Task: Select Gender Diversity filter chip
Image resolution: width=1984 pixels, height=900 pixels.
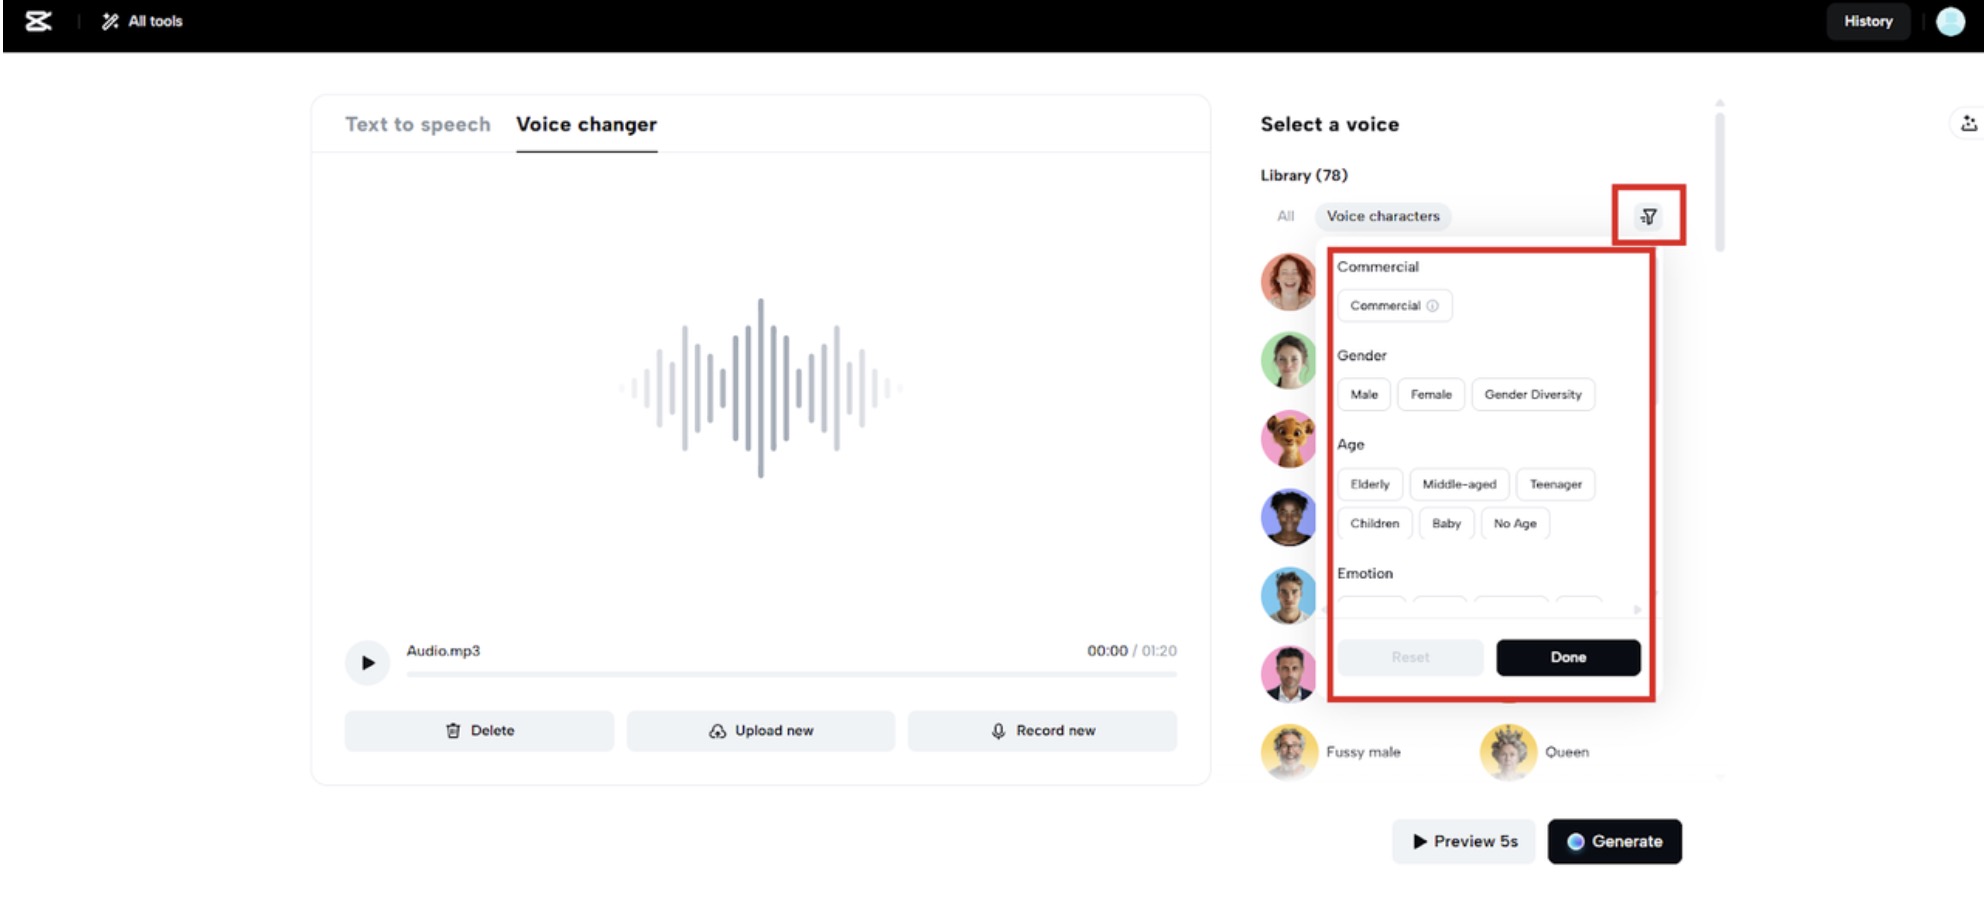Action: click(1532, 395)
